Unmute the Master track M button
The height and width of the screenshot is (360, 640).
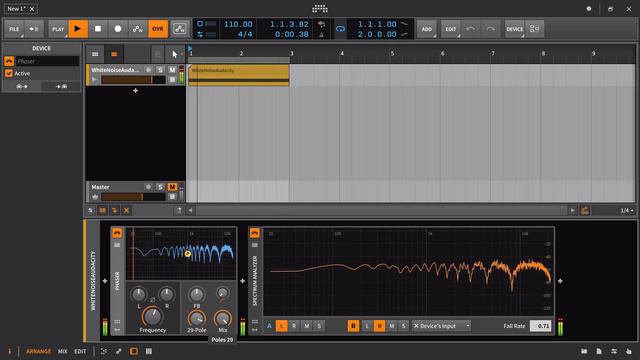click(172, 187)
